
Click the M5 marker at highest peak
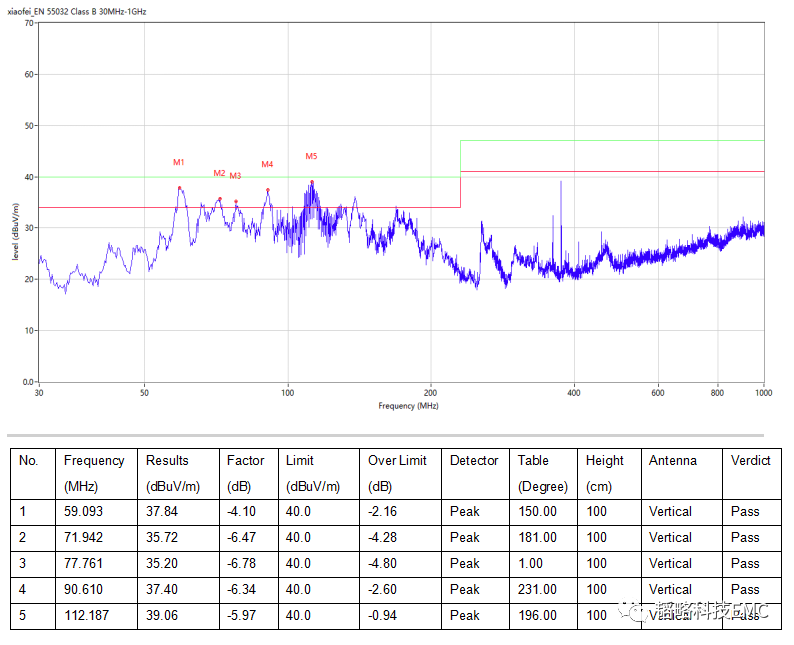(x=311, y=156)
